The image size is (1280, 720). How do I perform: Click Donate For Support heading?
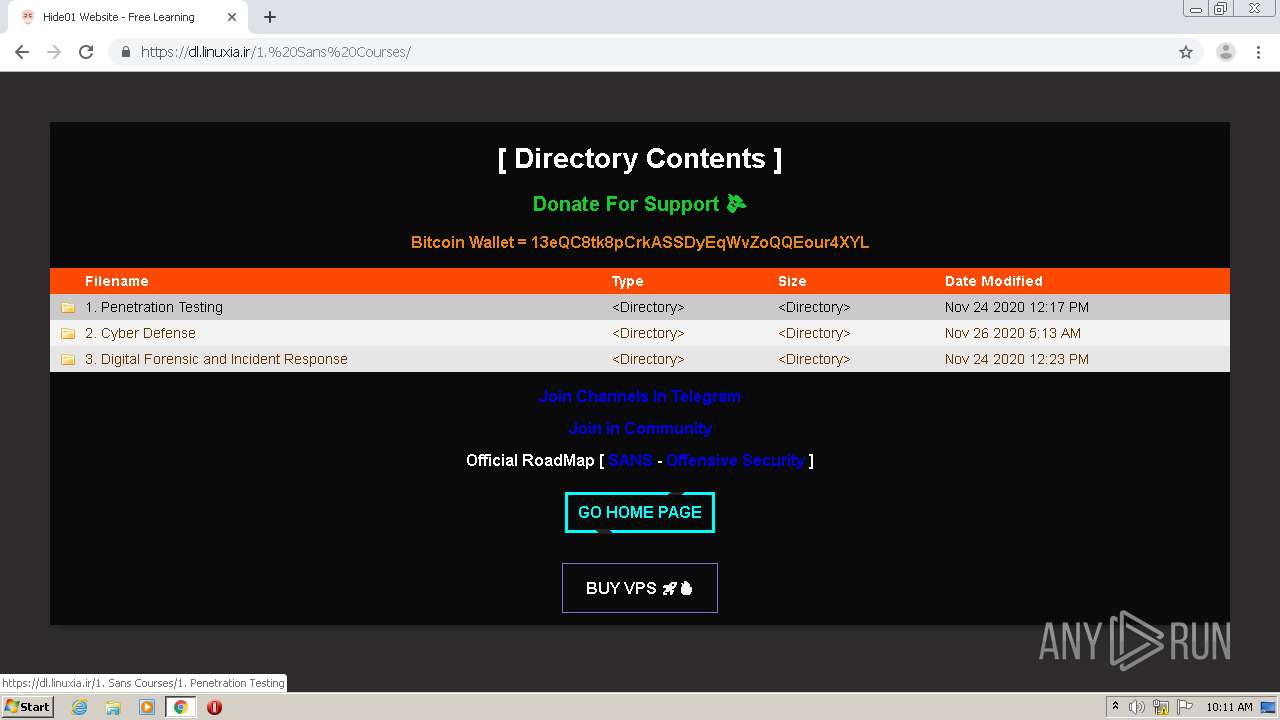pos(640,204)
